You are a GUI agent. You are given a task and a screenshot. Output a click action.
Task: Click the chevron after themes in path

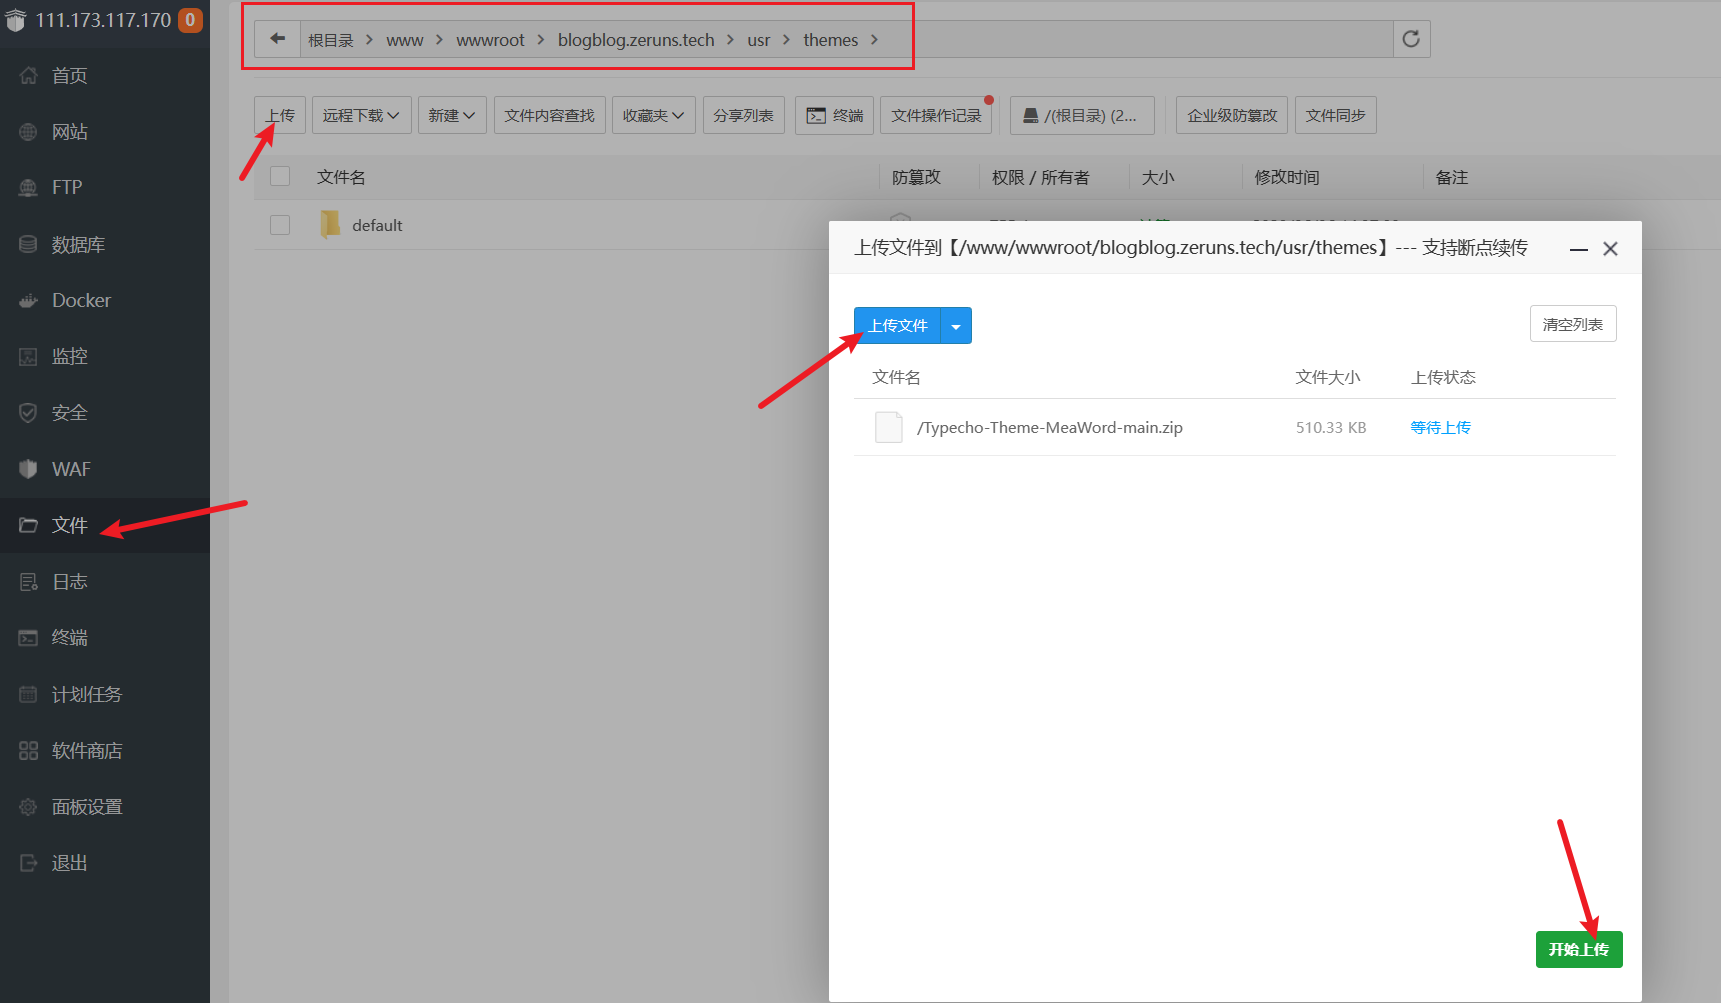point(874,40)
